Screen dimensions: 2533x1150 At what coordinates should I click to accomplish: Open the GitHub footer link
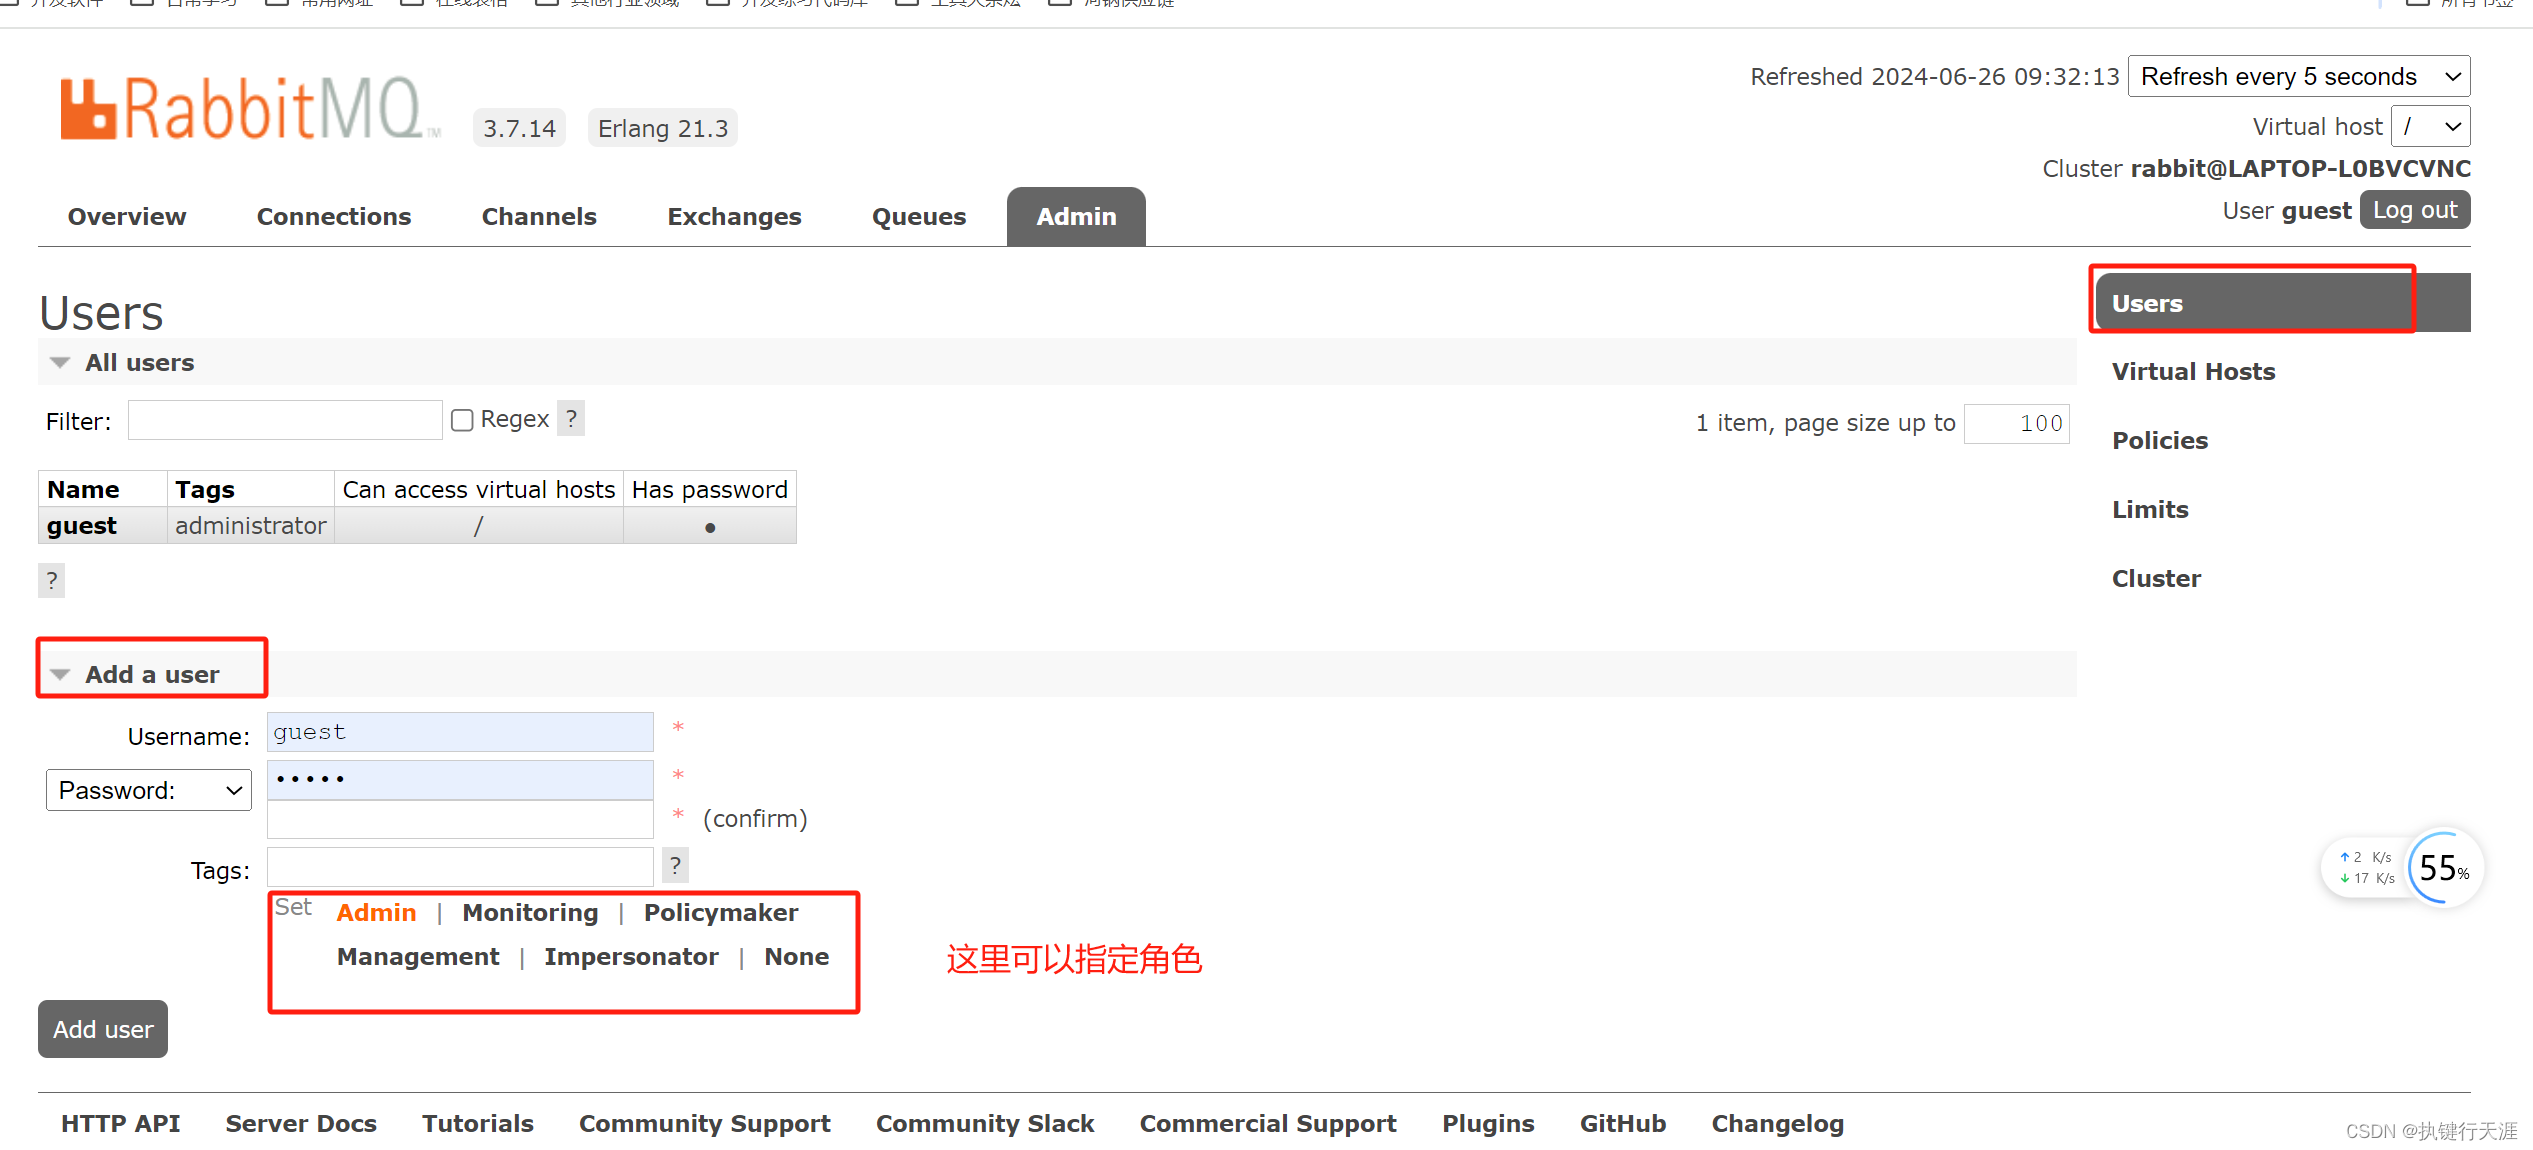coord(1623,1124)
